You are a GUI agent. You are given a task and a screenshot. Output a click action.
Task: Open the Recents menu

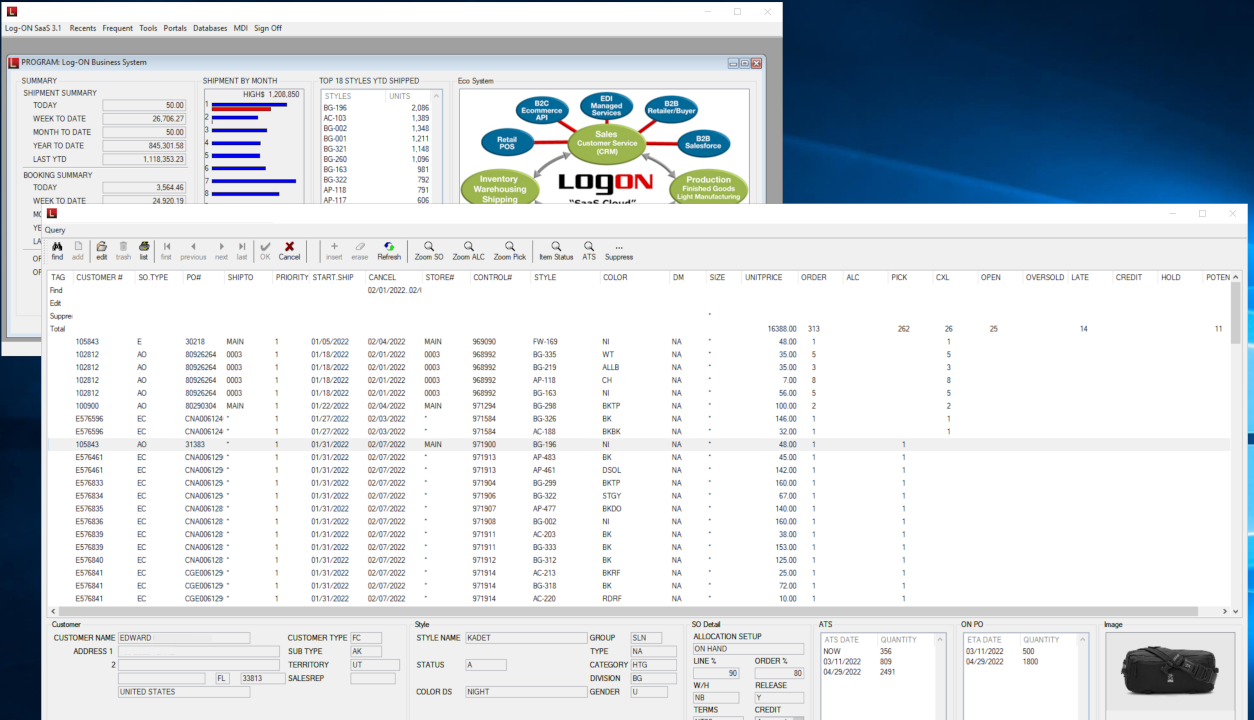[x=83, y=28]
